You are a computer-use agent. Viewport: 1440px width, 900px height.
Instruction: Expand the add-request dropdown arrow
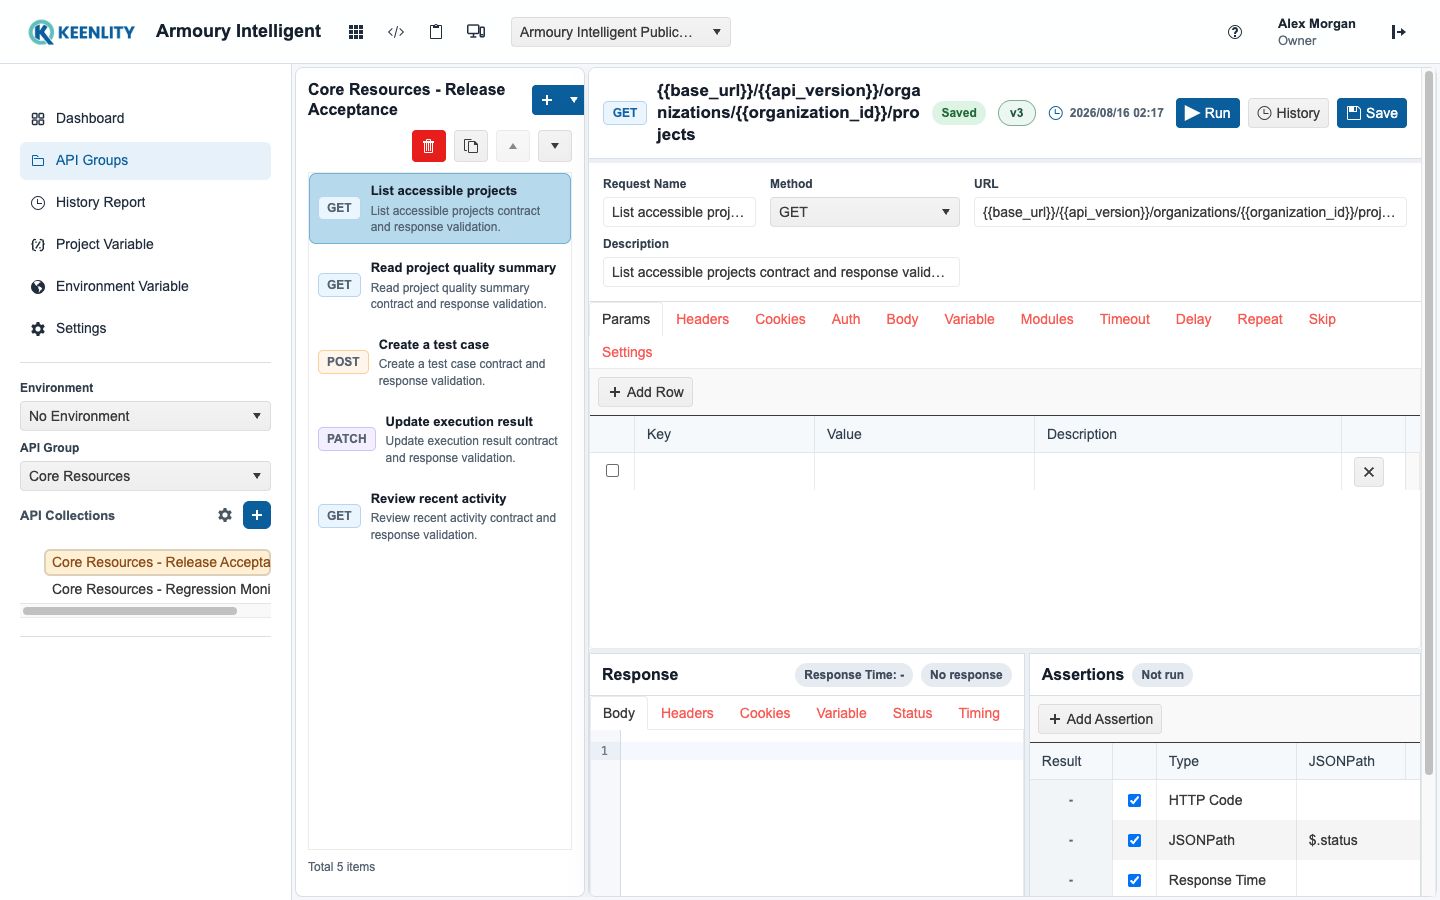point(574,100)
